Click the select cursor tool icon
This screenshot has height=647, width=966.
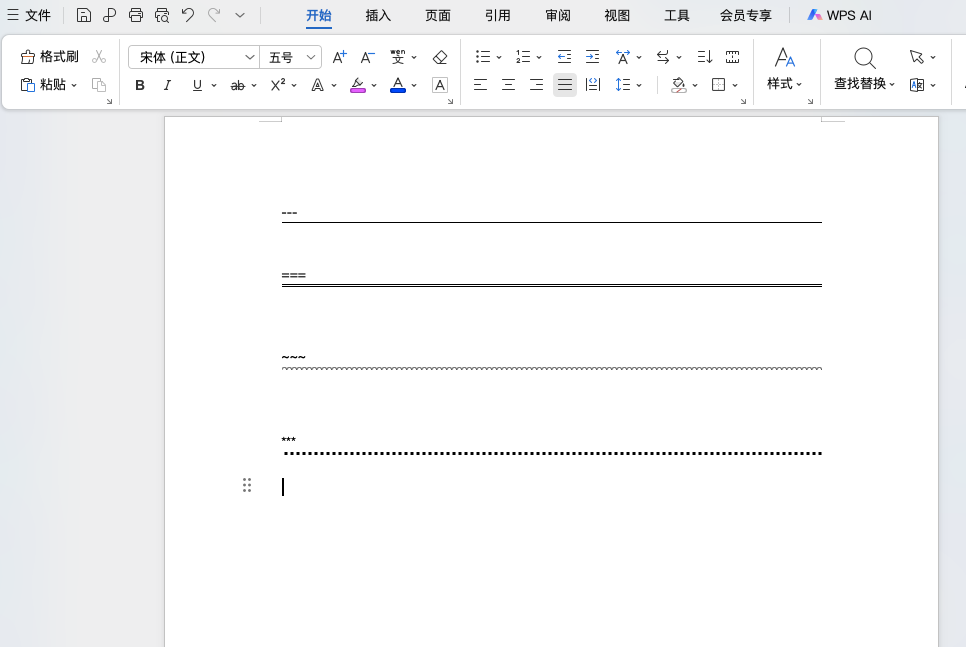pos(917,57)
